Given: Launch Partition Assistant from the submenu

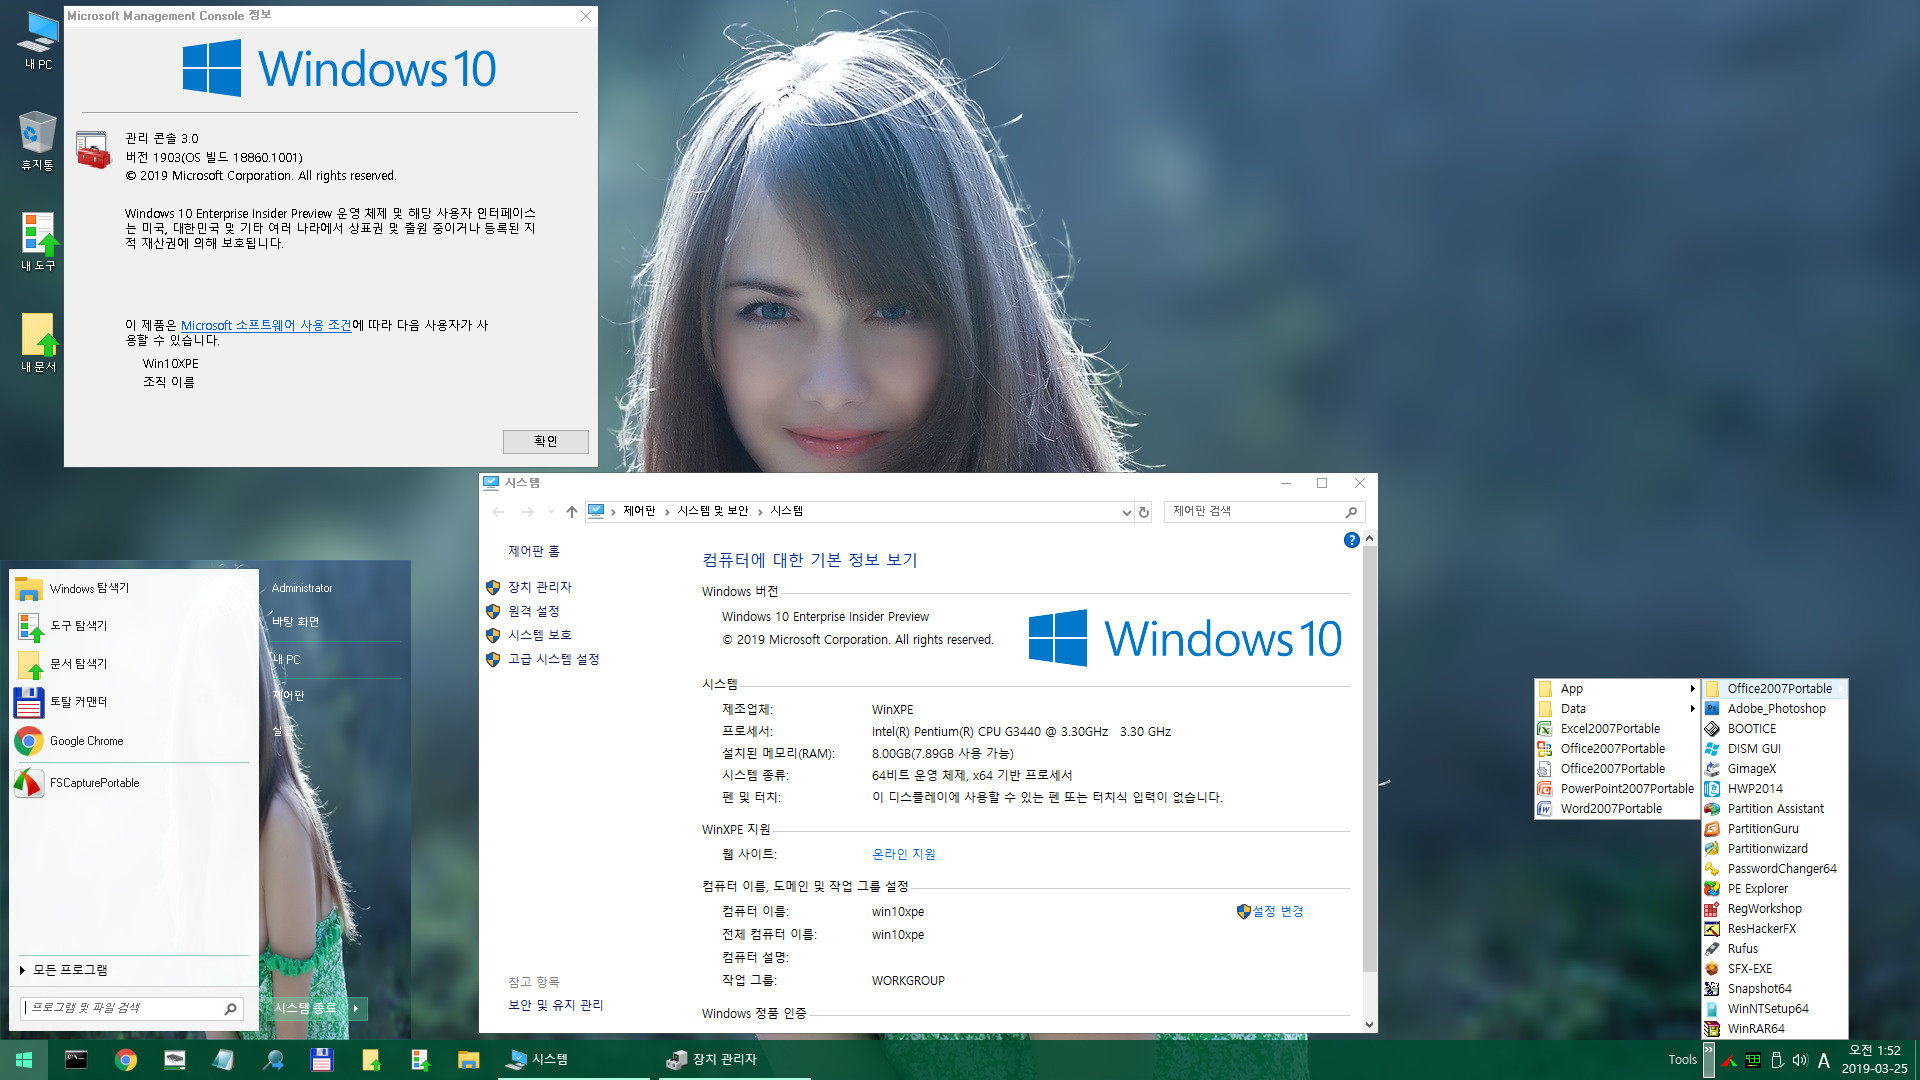Looking at the screenshot, I should pyautogui.click(x=1775, y=809).
